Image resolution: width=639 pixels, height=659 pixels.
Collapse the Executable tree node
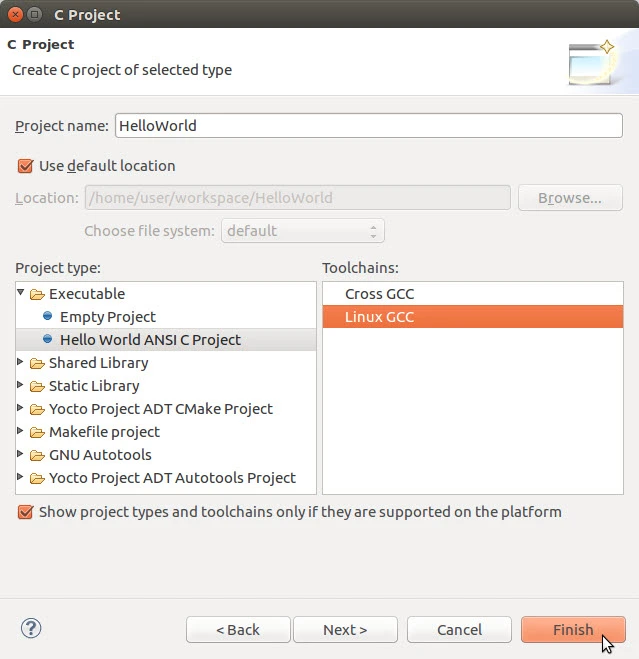(21, 294)
